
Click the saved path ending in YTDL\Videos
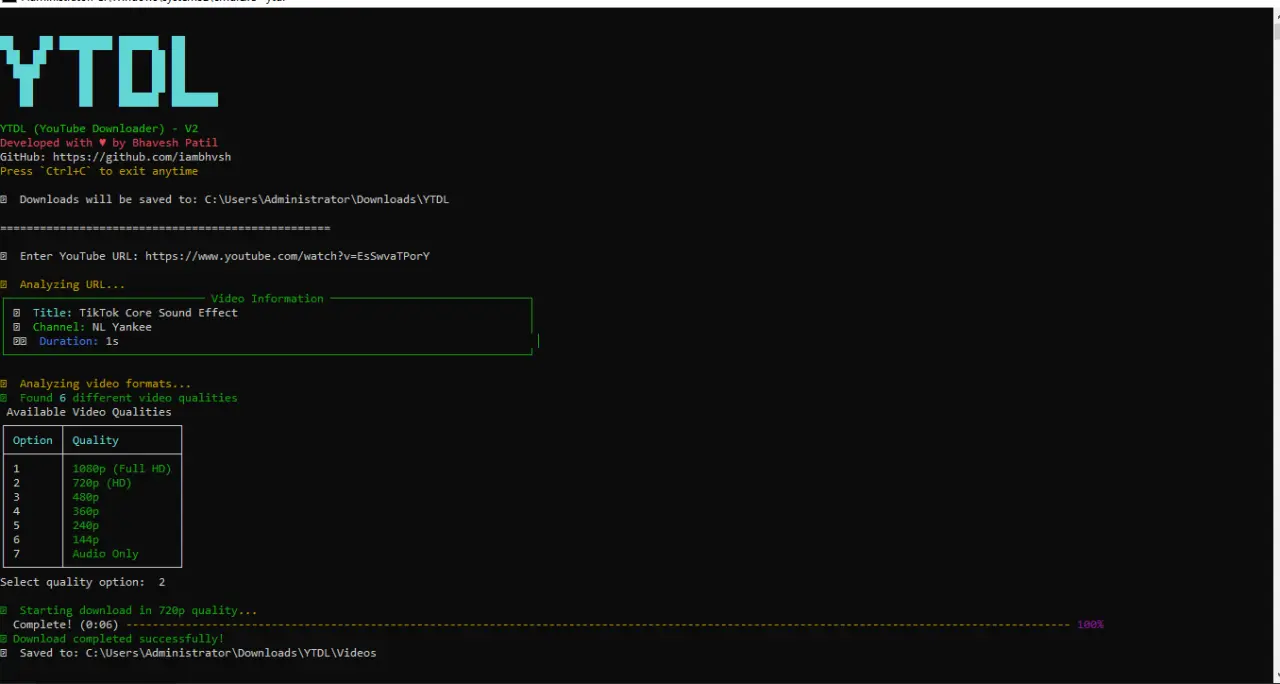231,653
